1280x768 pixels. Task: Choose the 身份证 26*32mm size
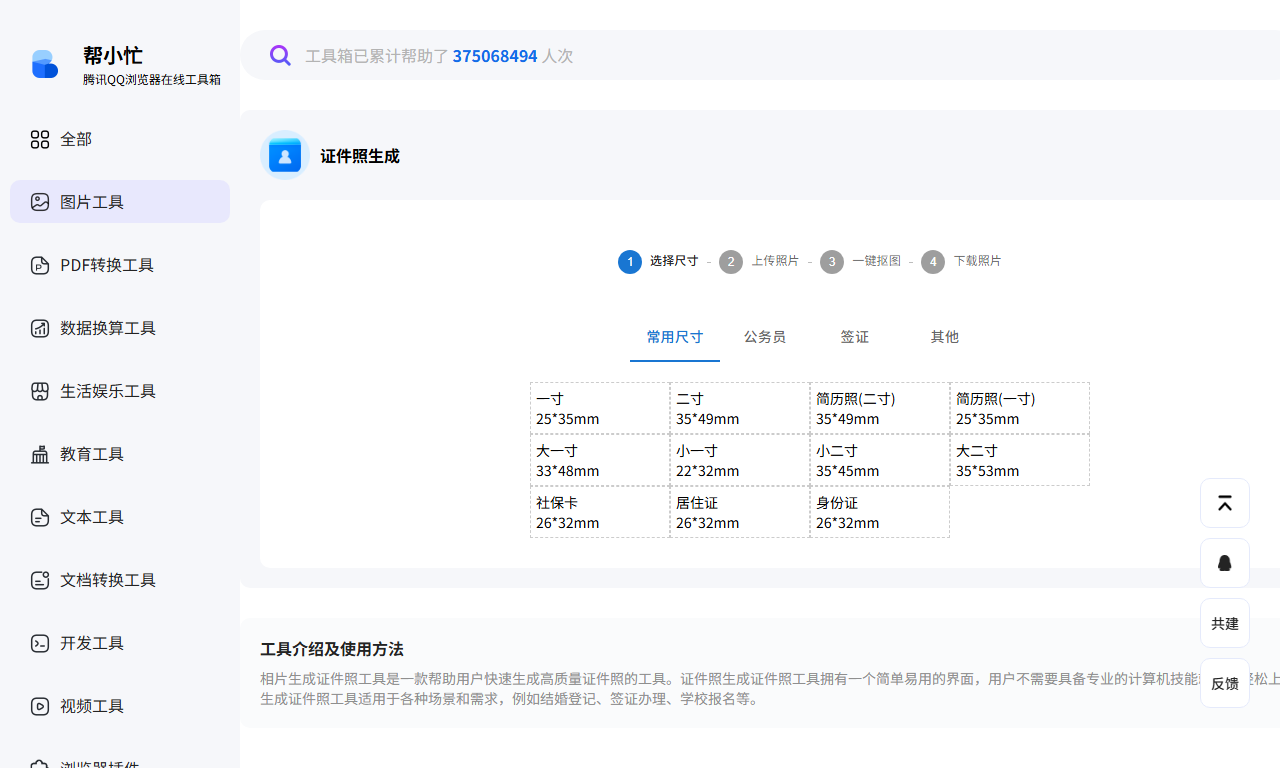click(x=880, y=512)
